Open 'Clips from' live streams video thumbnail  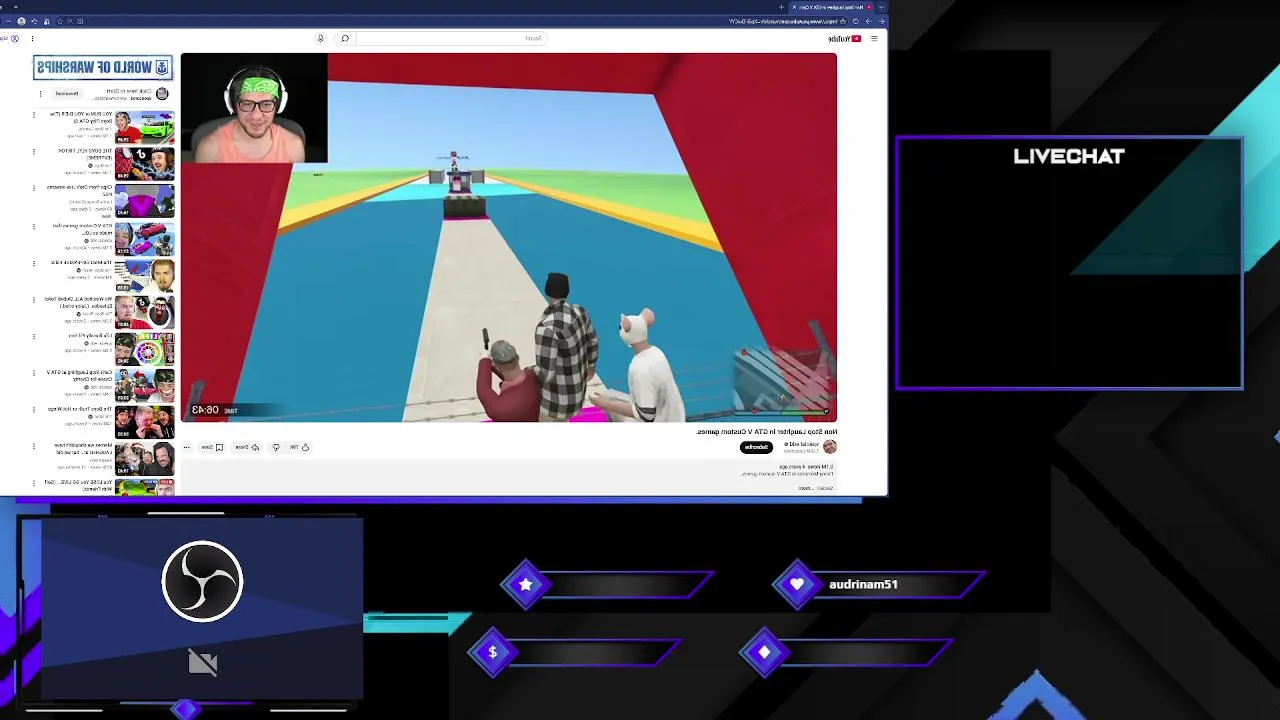tap(145, 201)
